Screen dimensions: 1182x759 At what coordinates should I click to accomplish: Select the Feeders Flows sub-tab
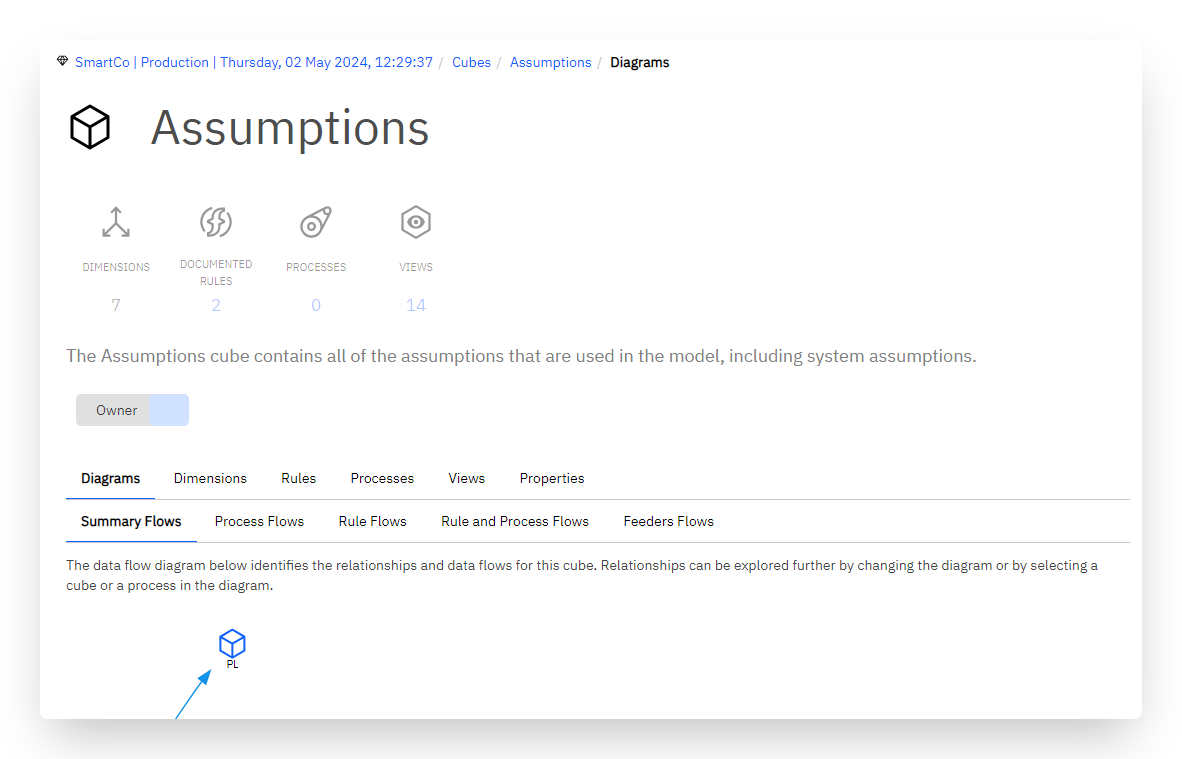tap(669, 522)
